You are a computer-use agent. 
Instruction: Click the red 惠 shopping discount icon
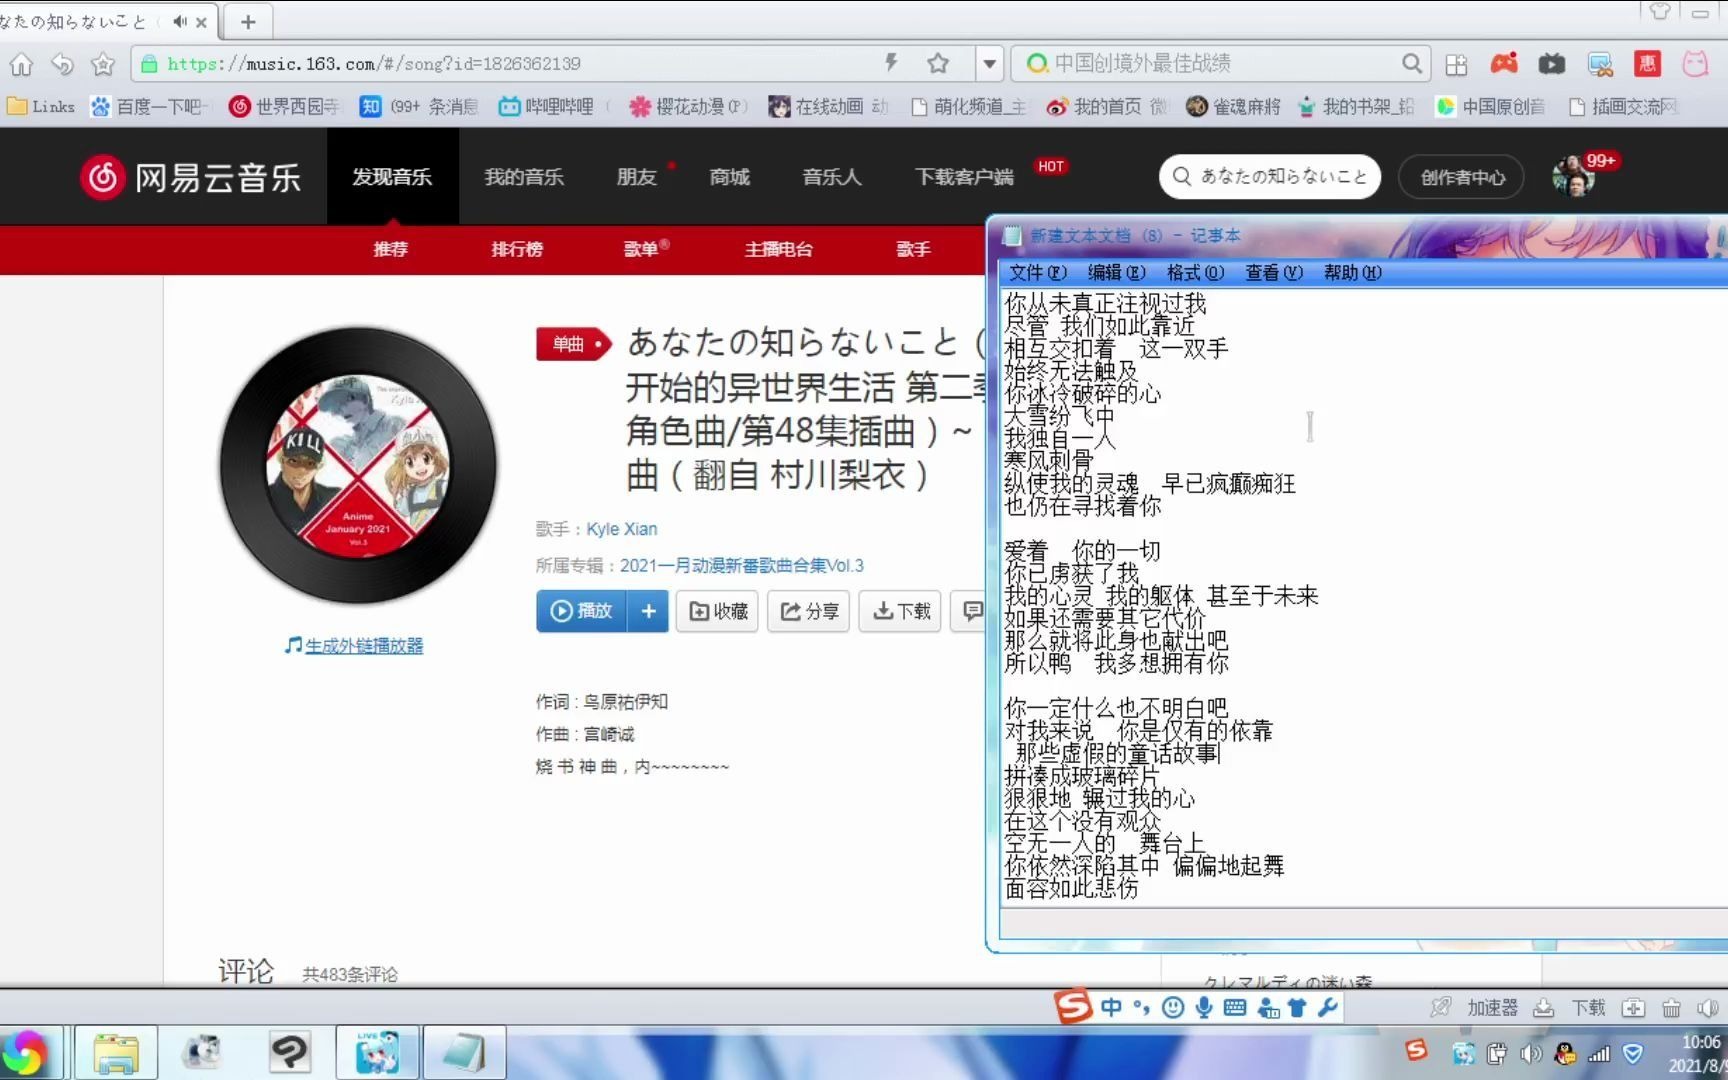(x=1647, y=64)
